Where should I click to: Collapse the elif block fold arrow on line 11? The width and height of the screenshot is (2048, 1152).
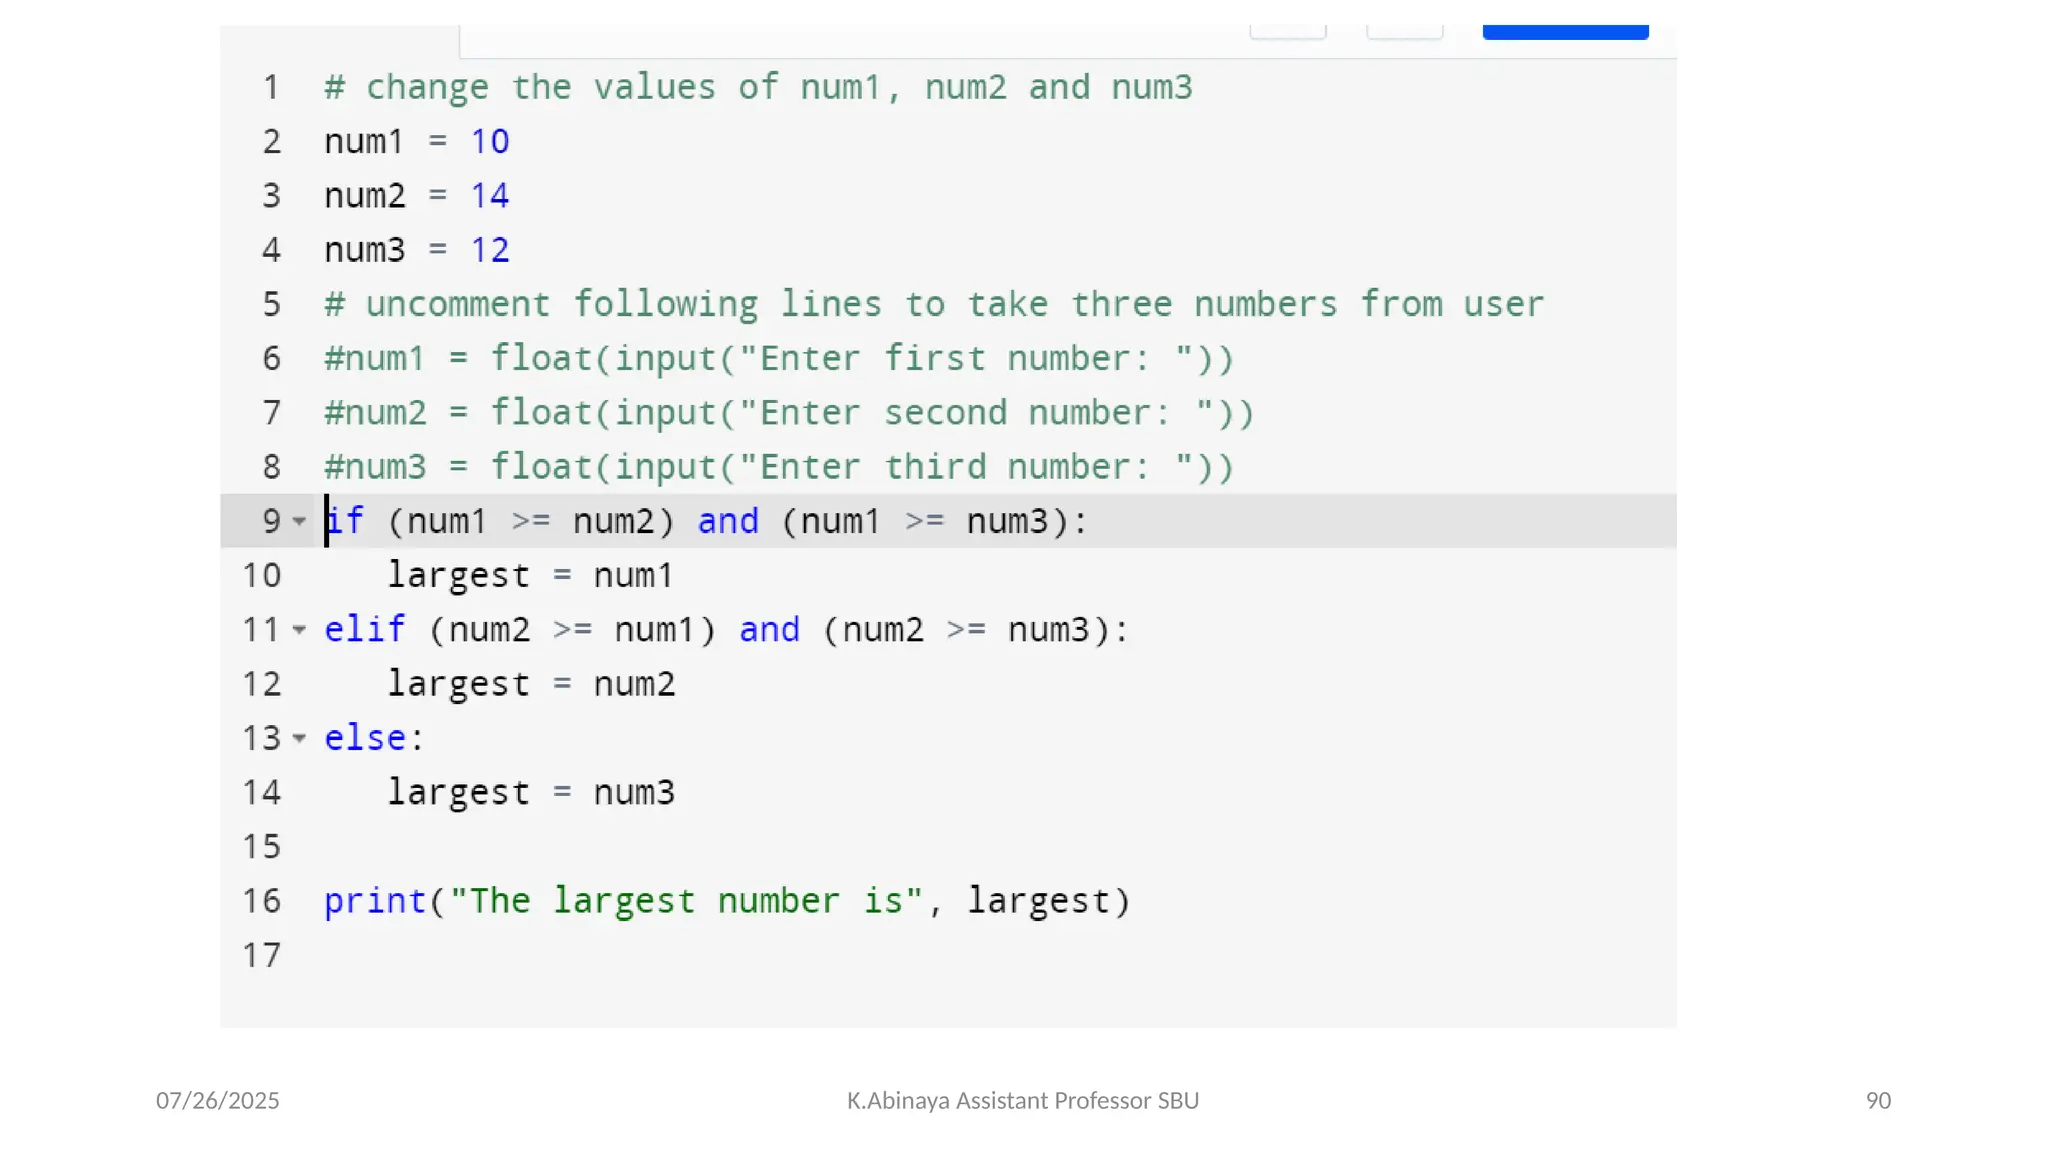pyautogui.click(x=299, y=630)
